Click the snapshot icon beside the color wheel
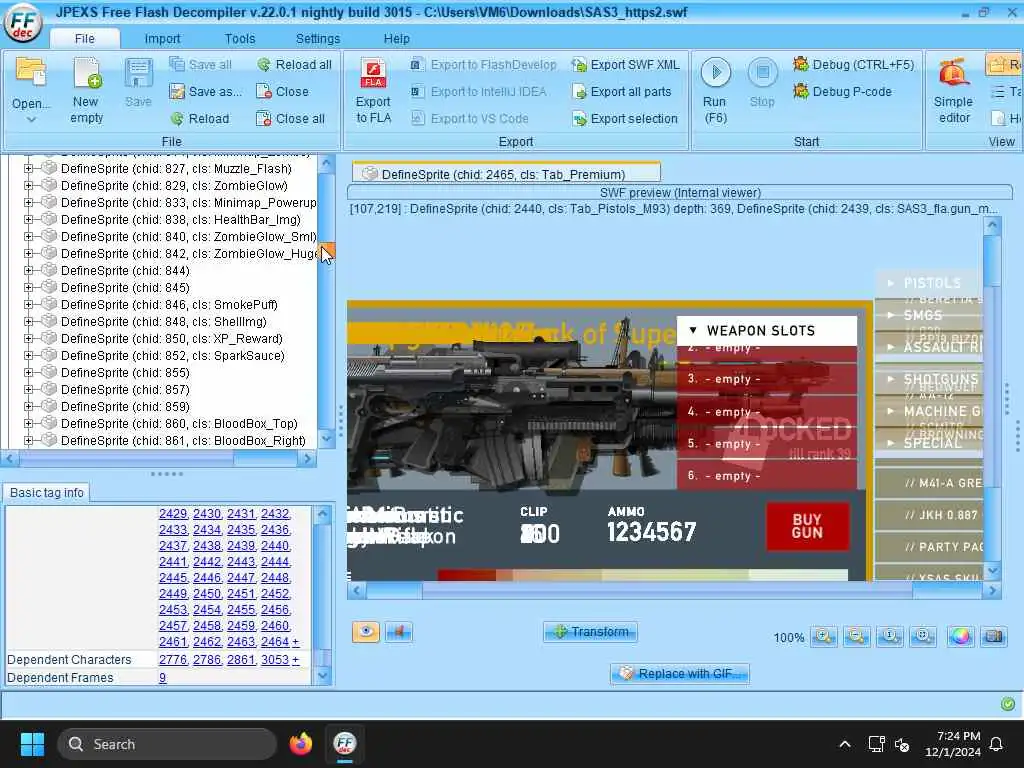This screenshot has width=1024, height=768. point(993,636)
